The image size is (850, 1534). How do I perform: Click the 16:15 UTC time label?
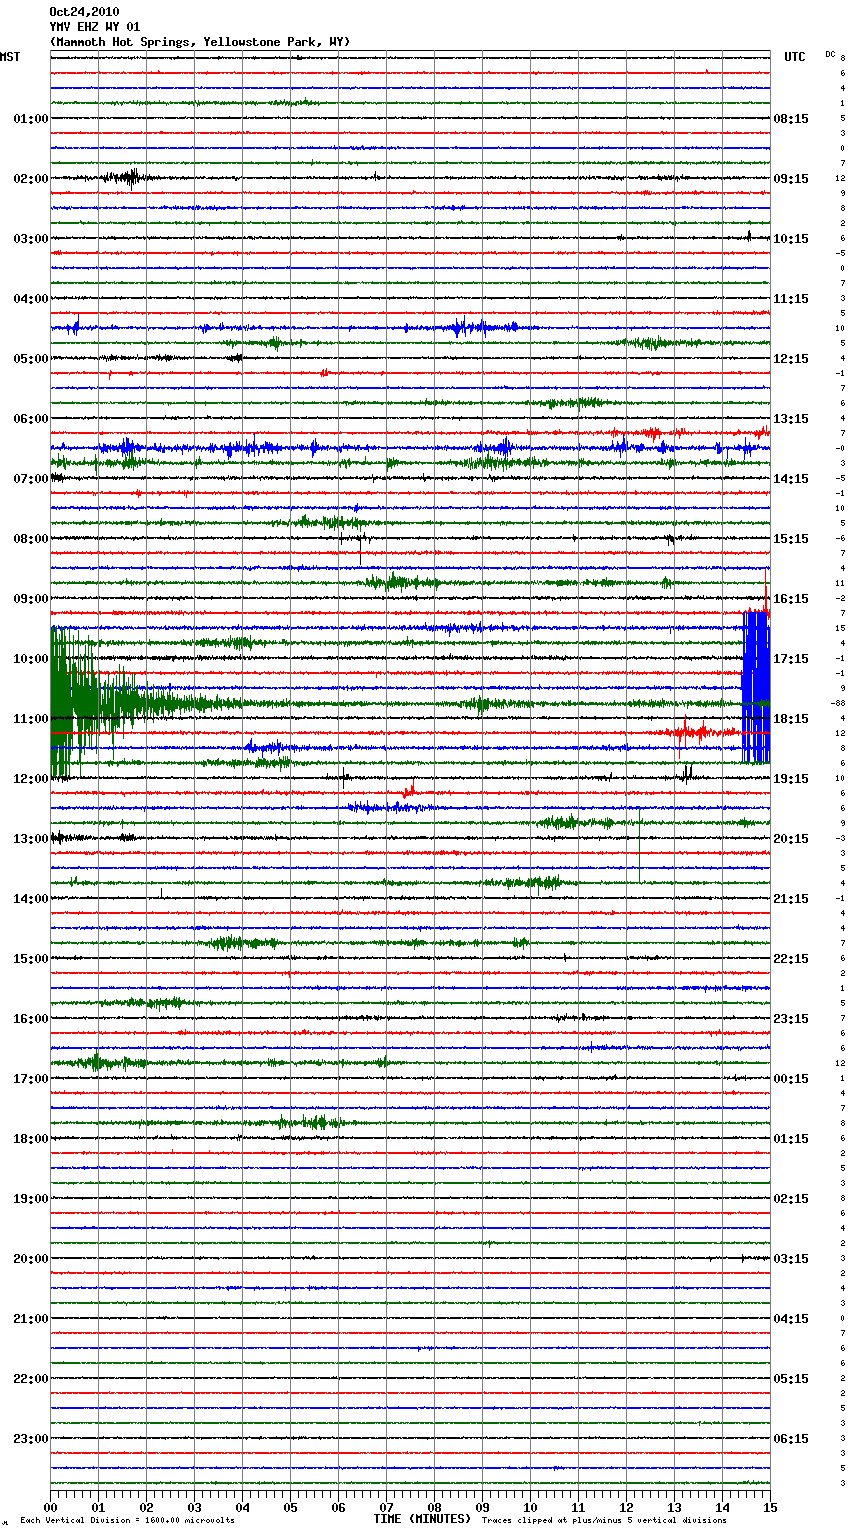(791, 599)
